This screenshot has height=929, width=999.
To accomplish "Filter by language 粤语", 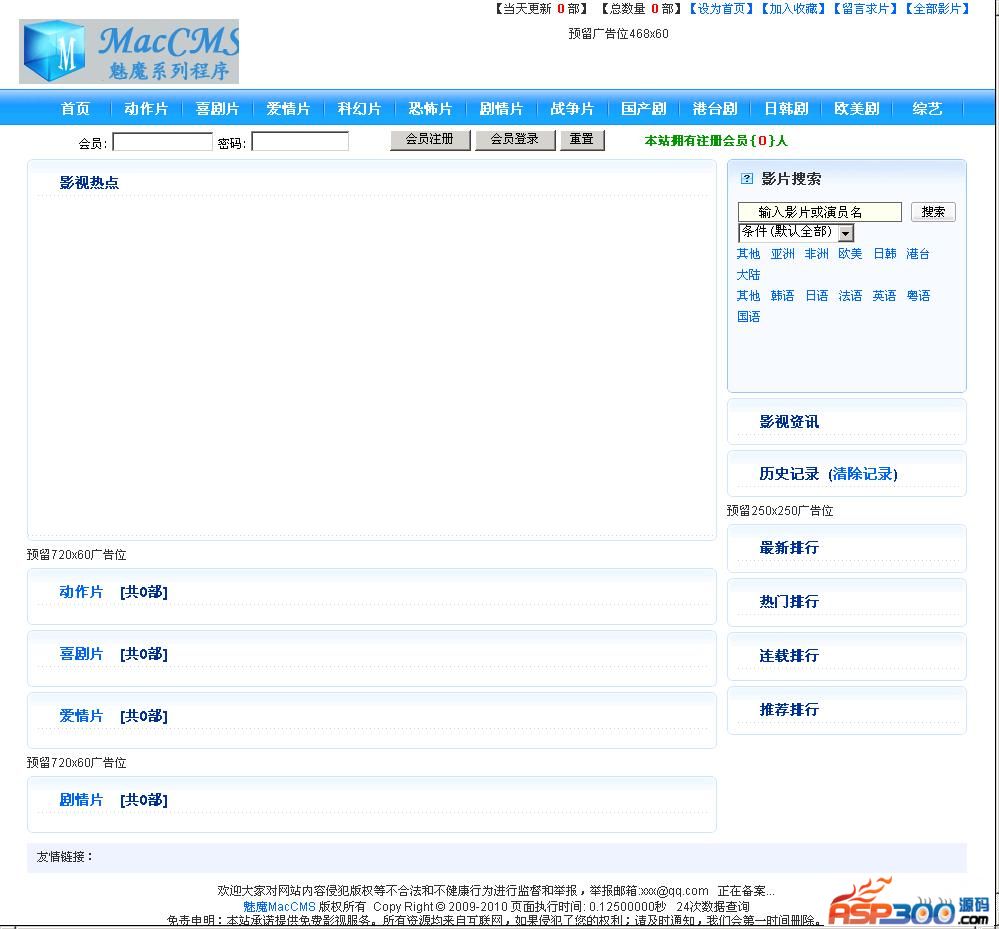I will coord(918,296).
